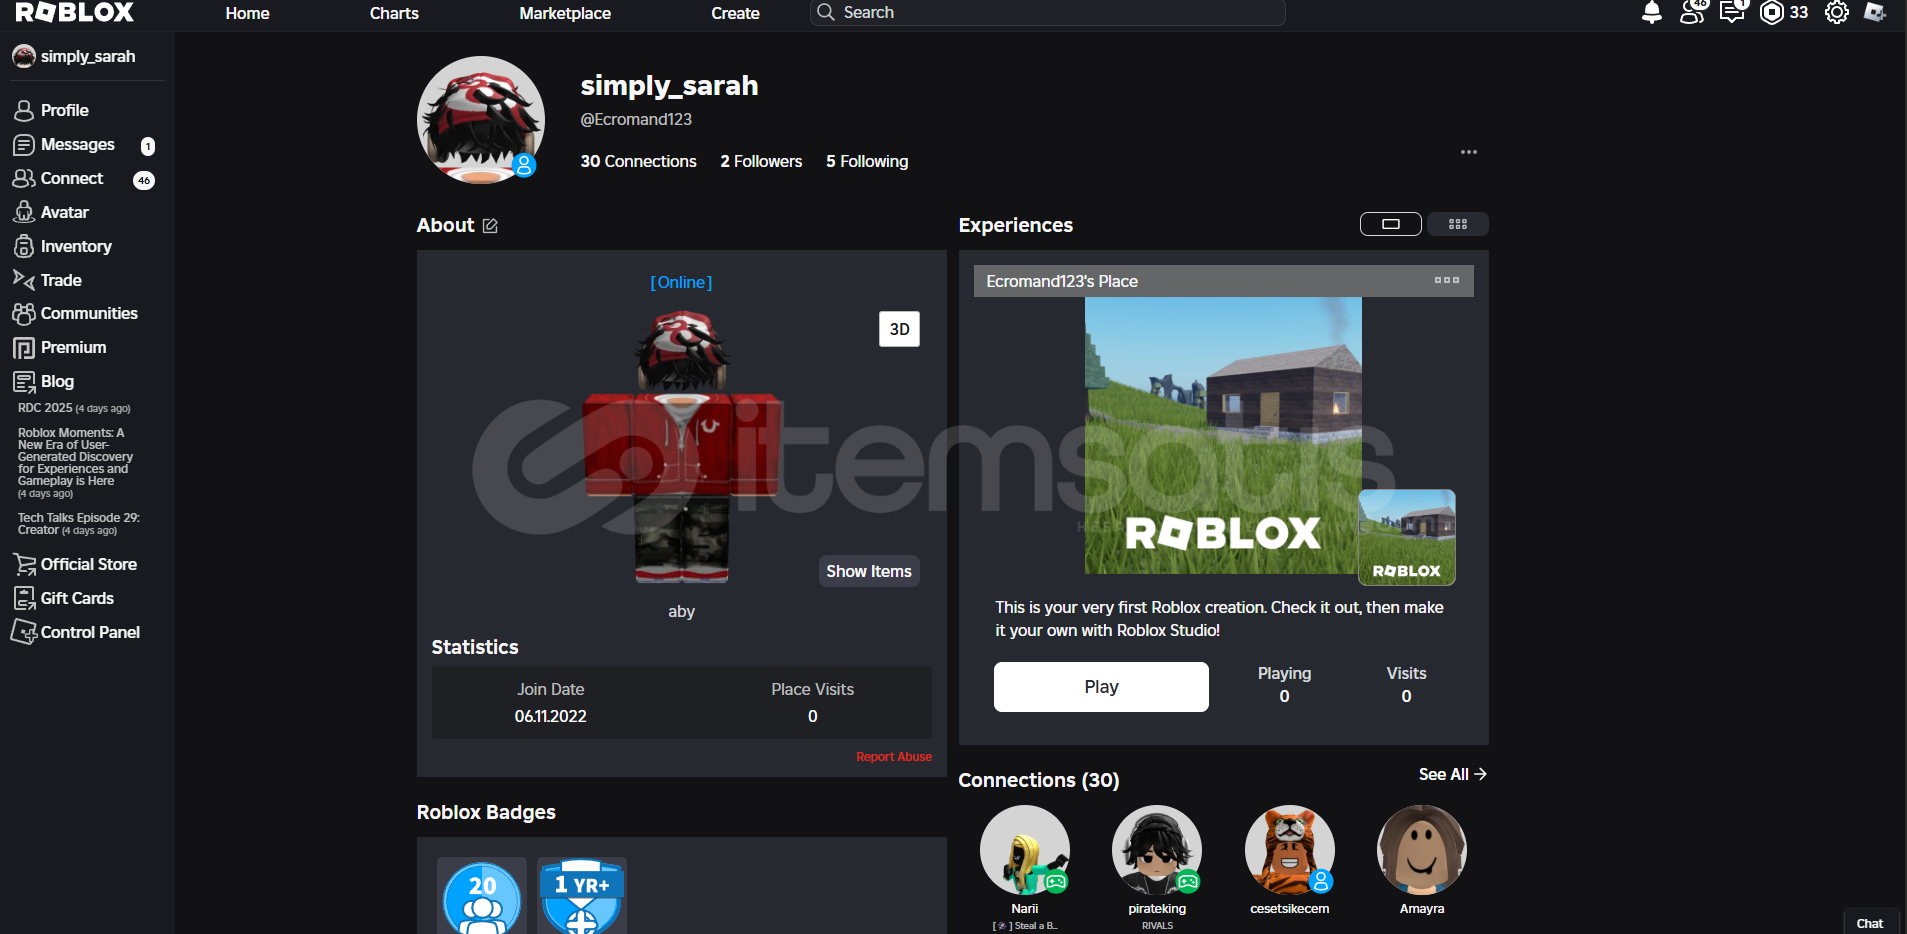Click the @Ecromand123 handle text
The width and height of the screenshot is (1907, 934).
click(636, 119)
